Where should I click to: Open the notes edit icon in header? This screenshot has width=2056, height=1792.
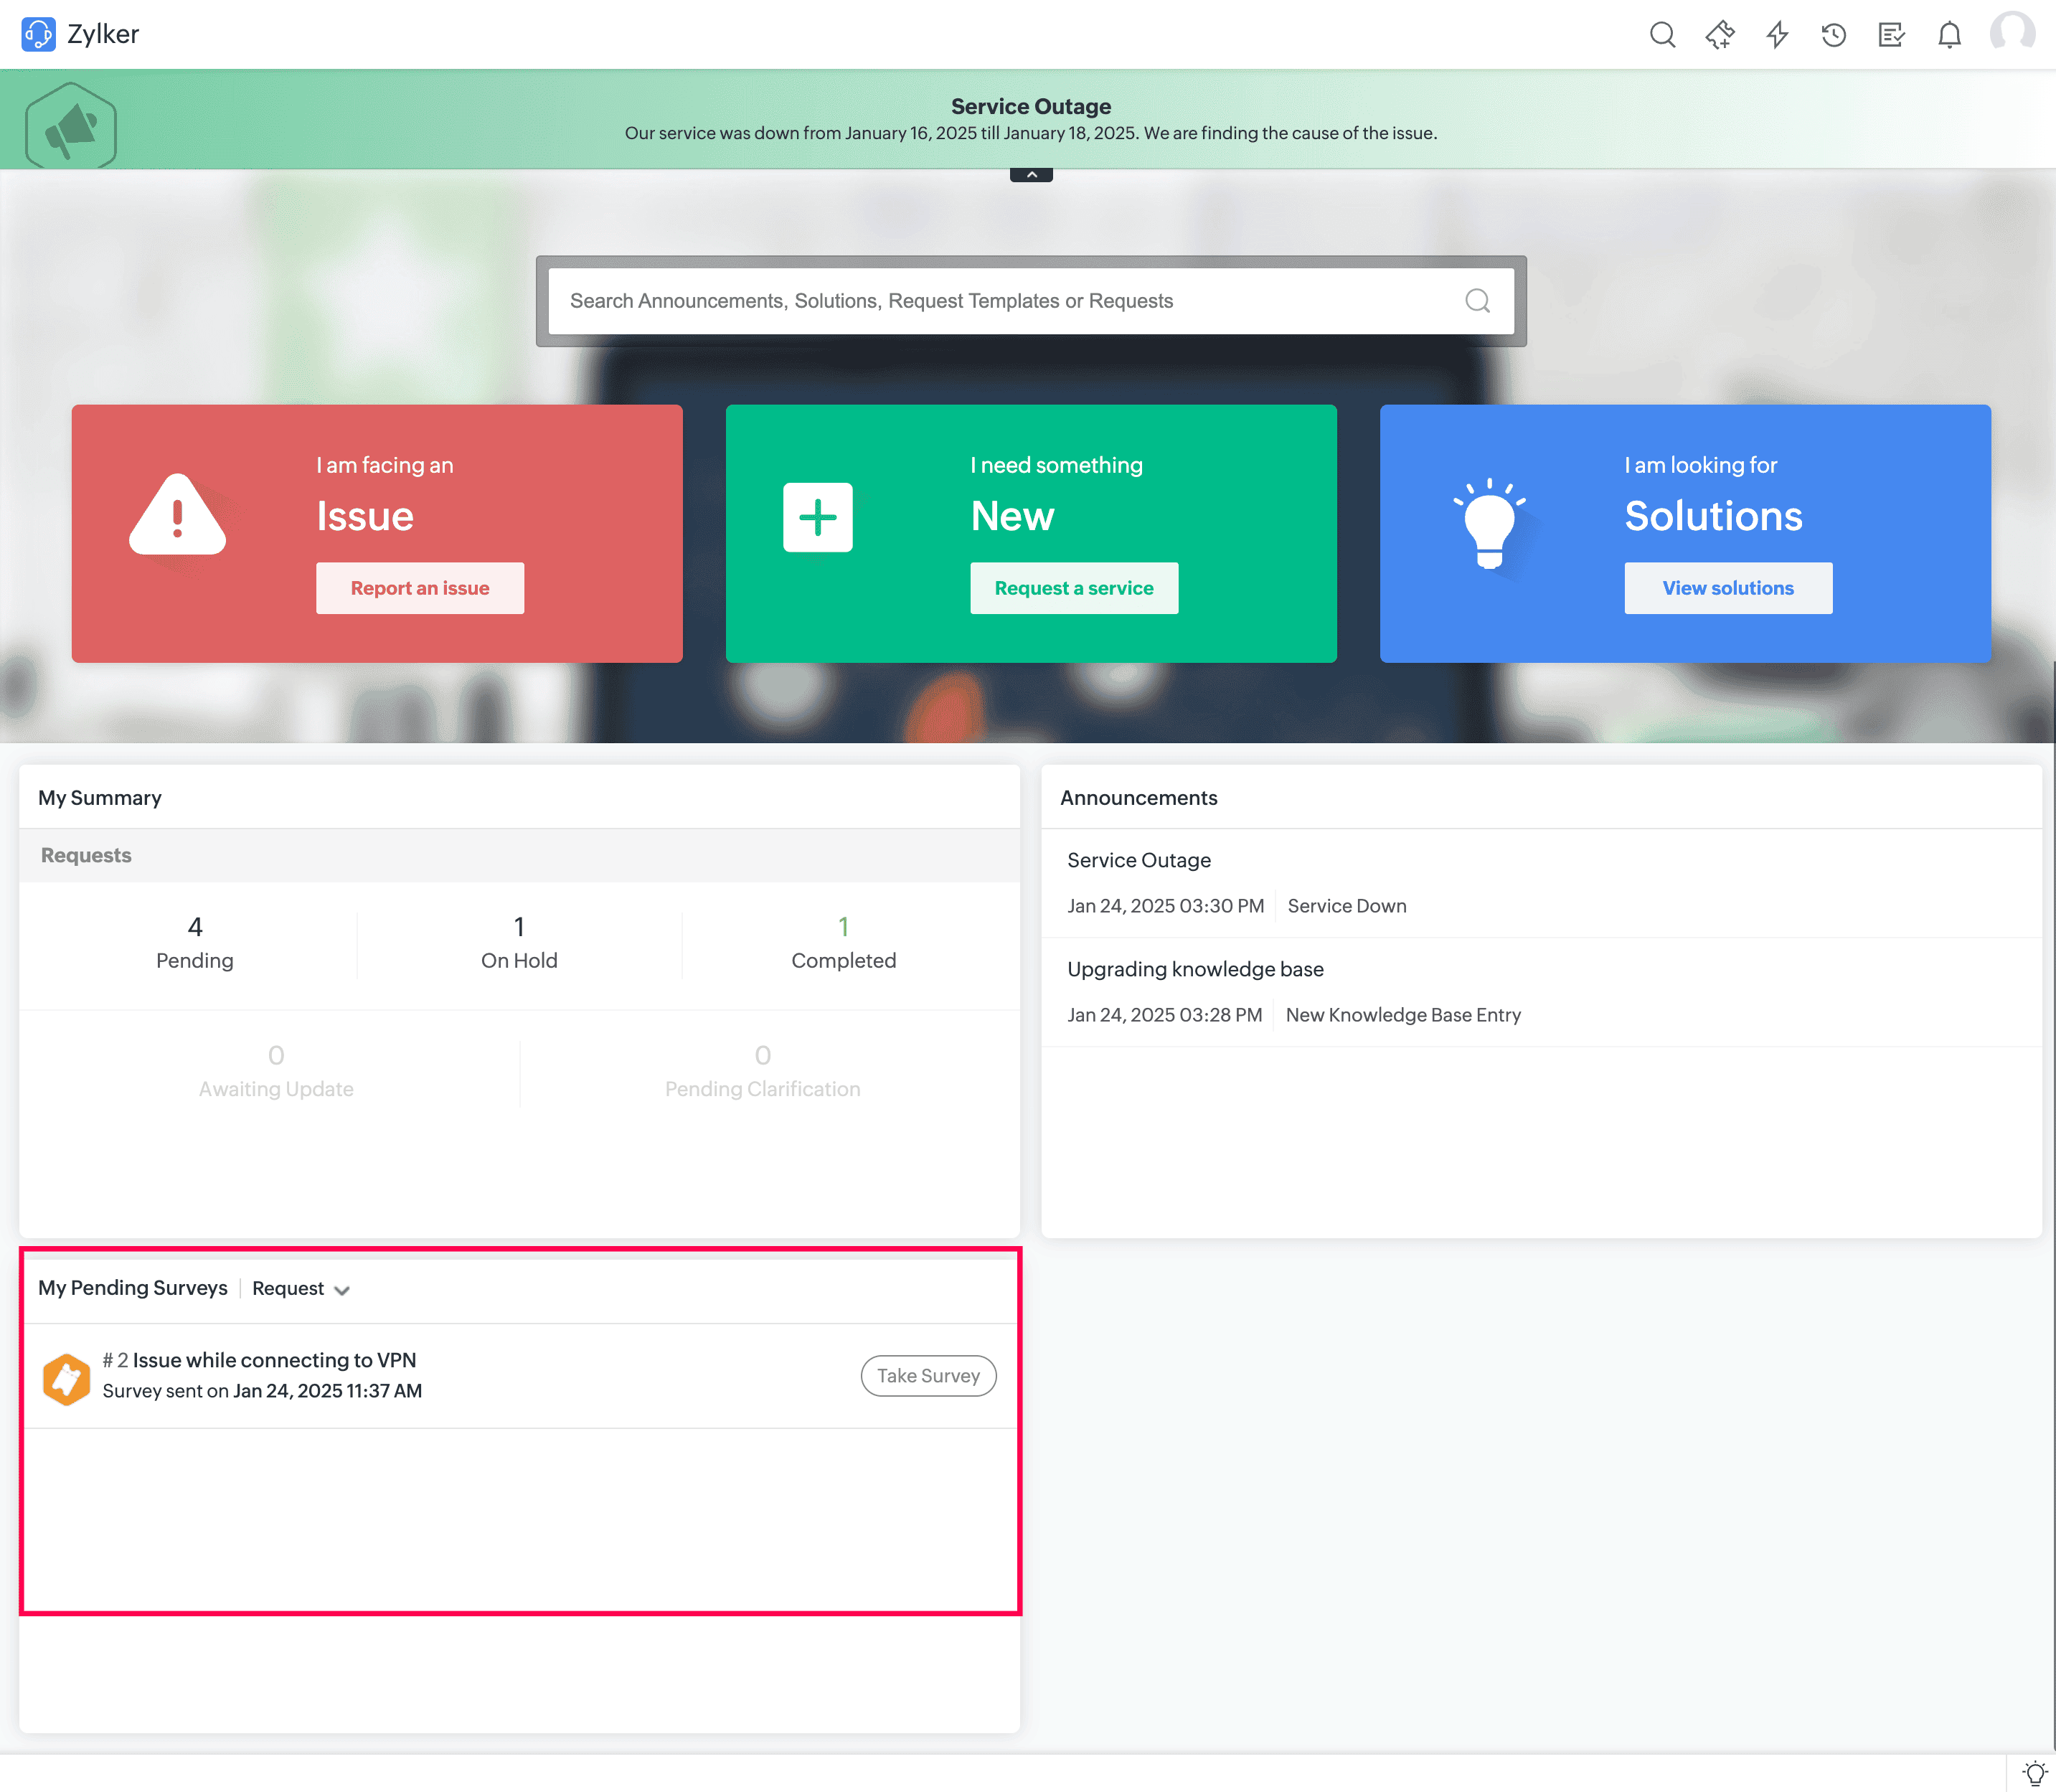coord(1891,35)
